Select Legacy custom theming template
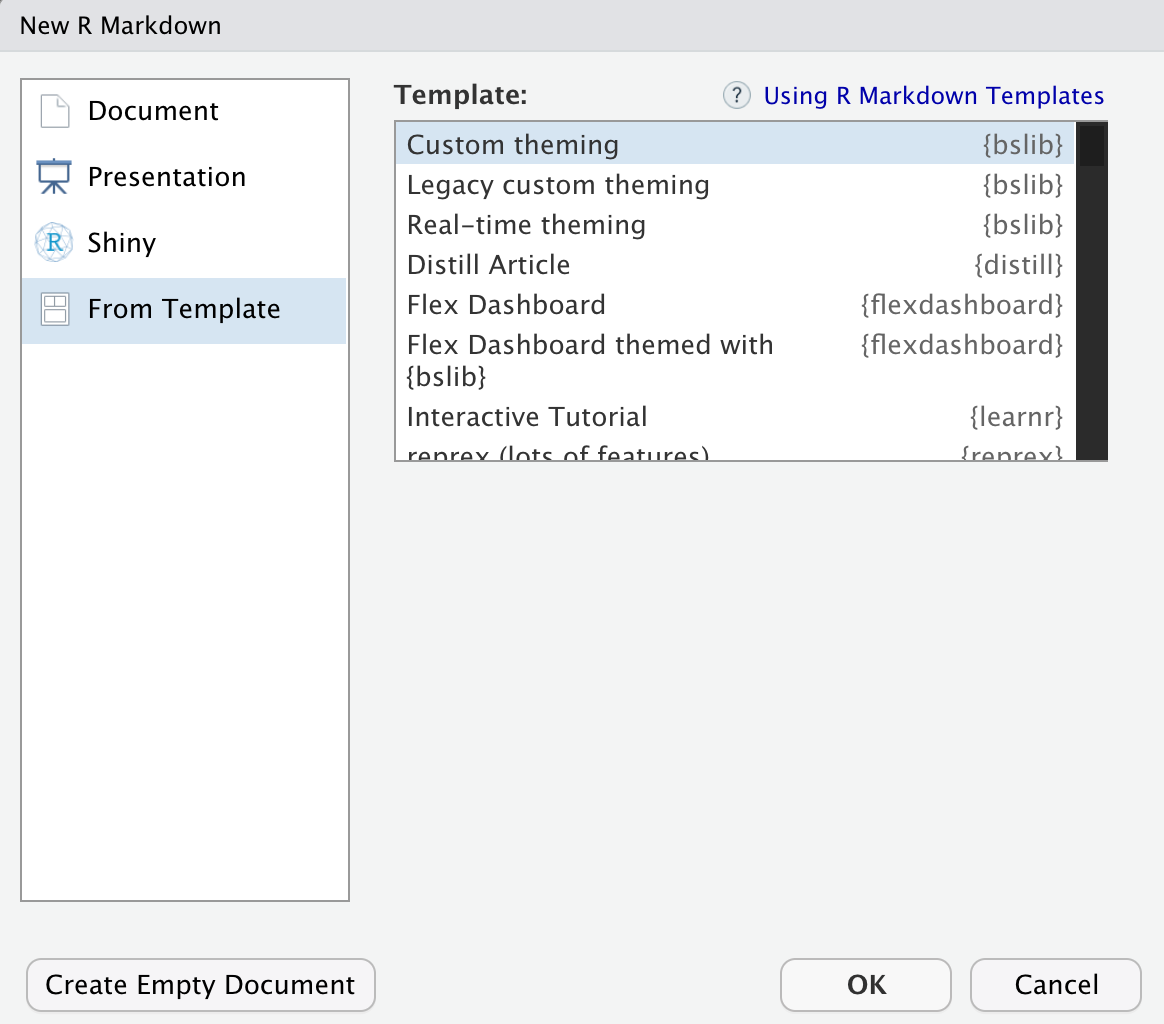Image resolution: width=1164 pixels, height=1024 pixels. pyautogui.click(x=735, y=184)
